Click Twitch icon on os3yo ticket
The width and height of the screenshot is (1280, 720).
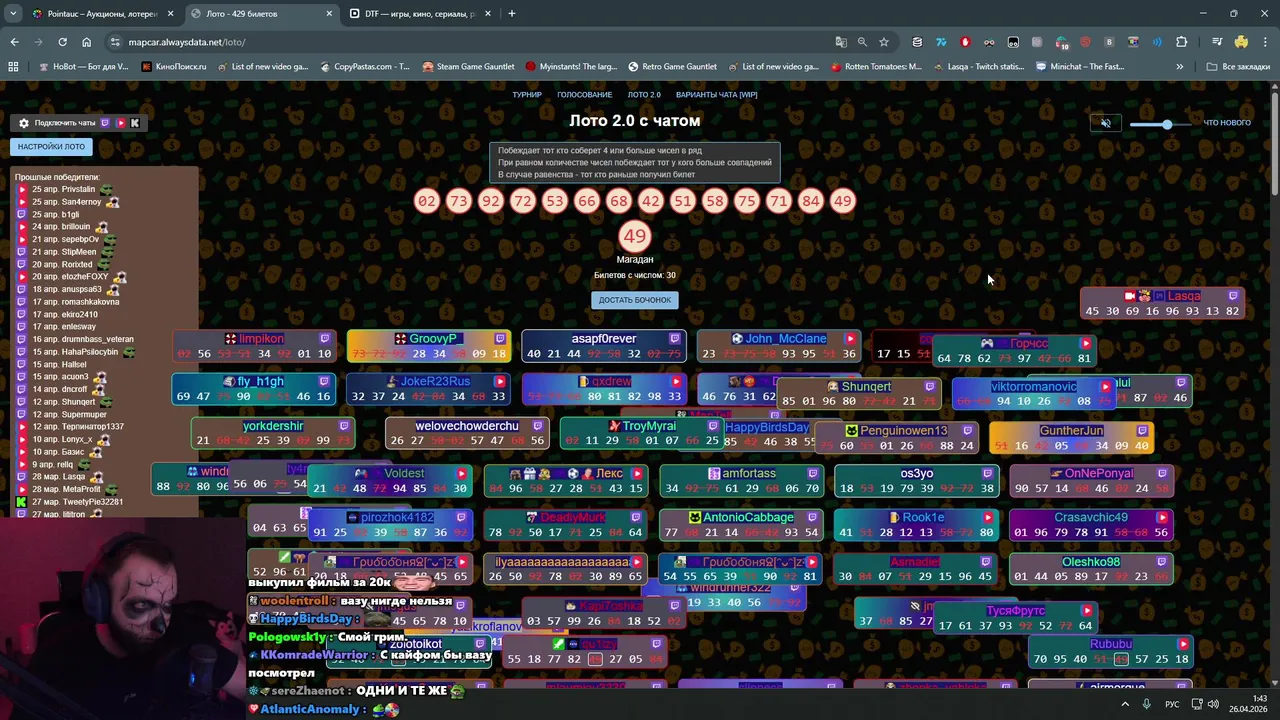tap(988, 473)
